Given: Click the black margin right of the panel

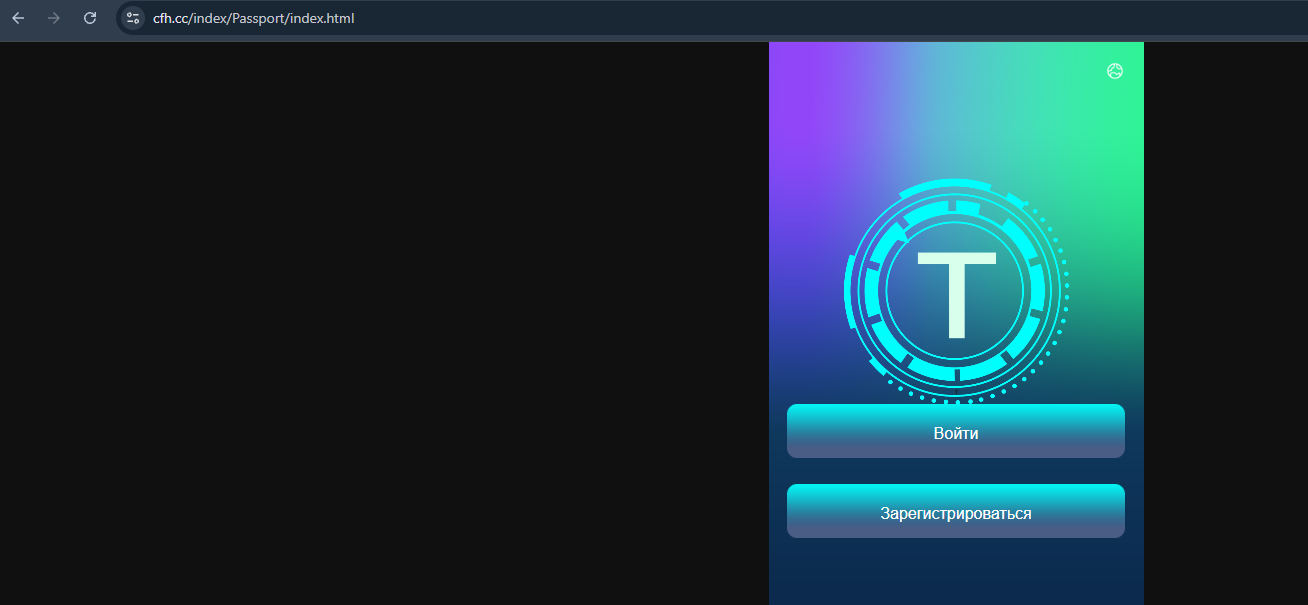Looking at the screenshot, I should 1225,320.
